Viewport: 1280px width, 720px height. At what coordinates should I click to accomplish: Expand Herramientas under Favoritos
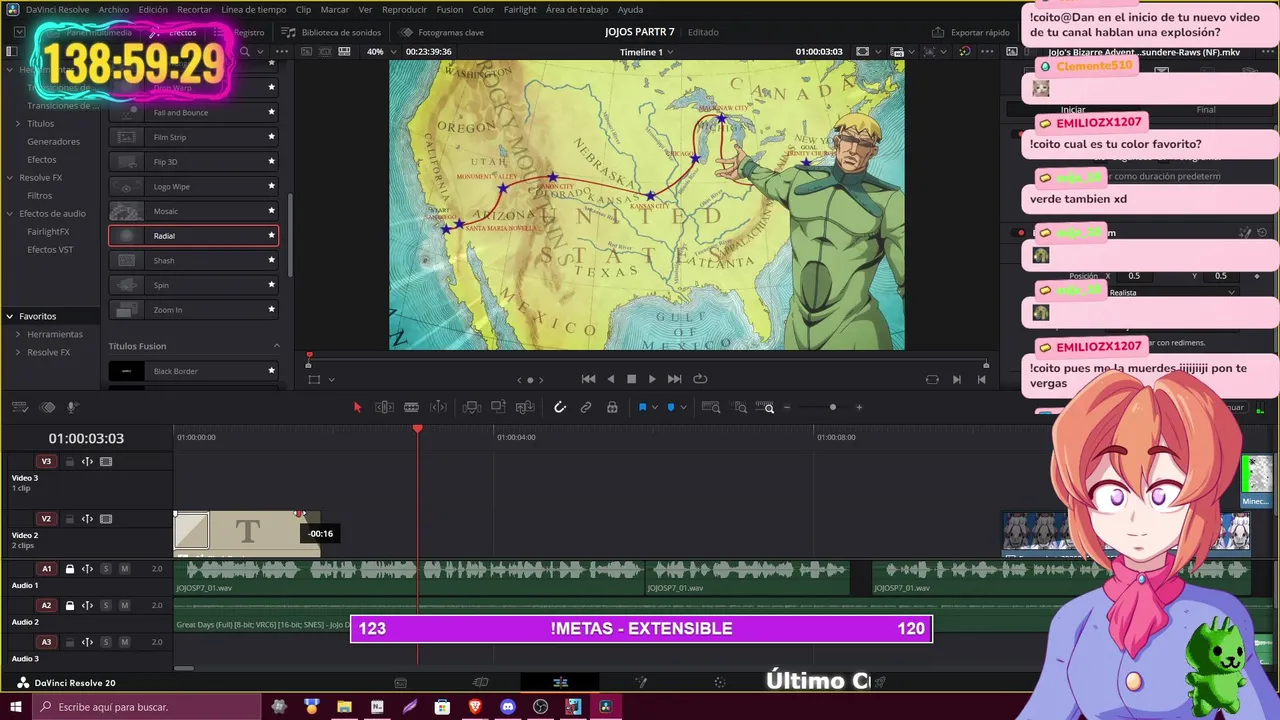point(18,334)
